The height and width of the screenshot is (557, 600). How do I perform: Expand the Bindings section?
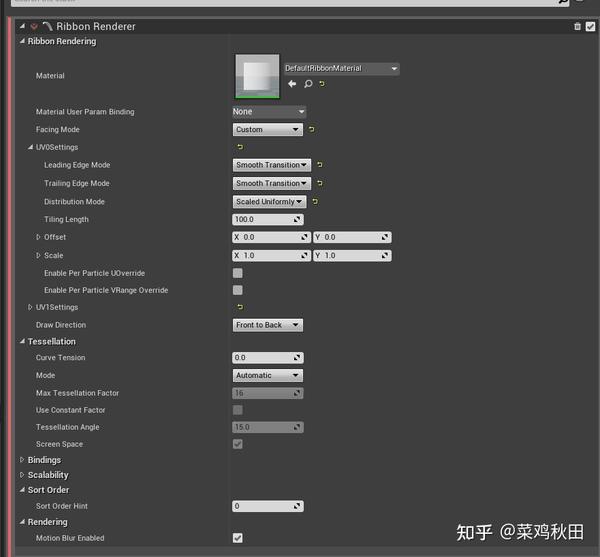click(22, 460)
